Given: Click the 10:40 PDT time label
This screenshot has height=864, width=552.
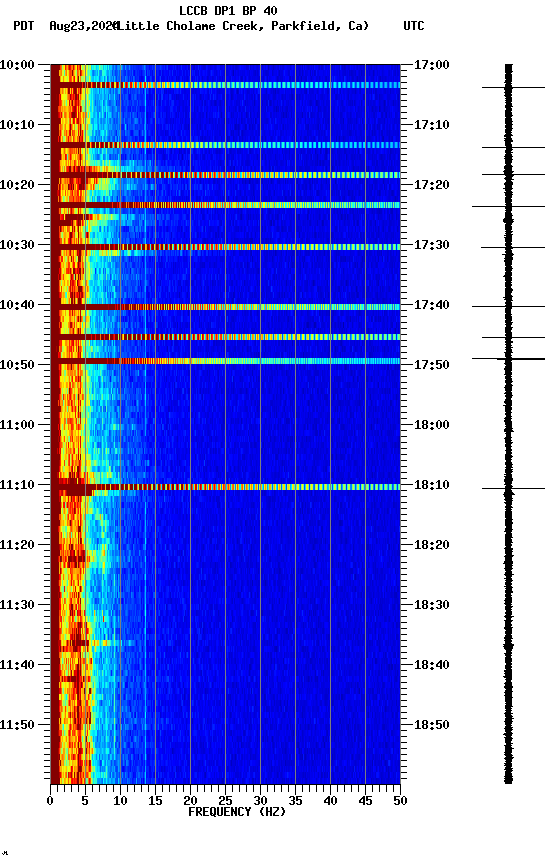Looking at the screenshot, I should point(17,305).
